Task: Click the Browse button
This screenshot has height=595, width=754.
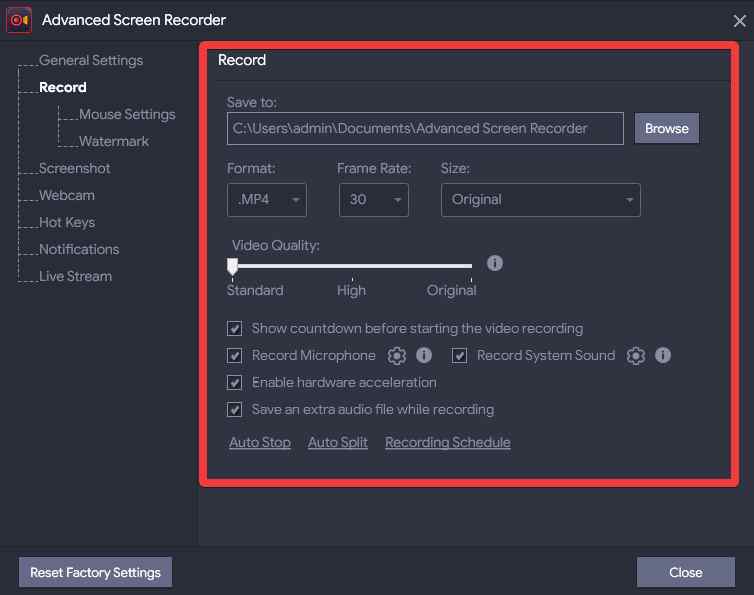Action: tap(666, 128)
